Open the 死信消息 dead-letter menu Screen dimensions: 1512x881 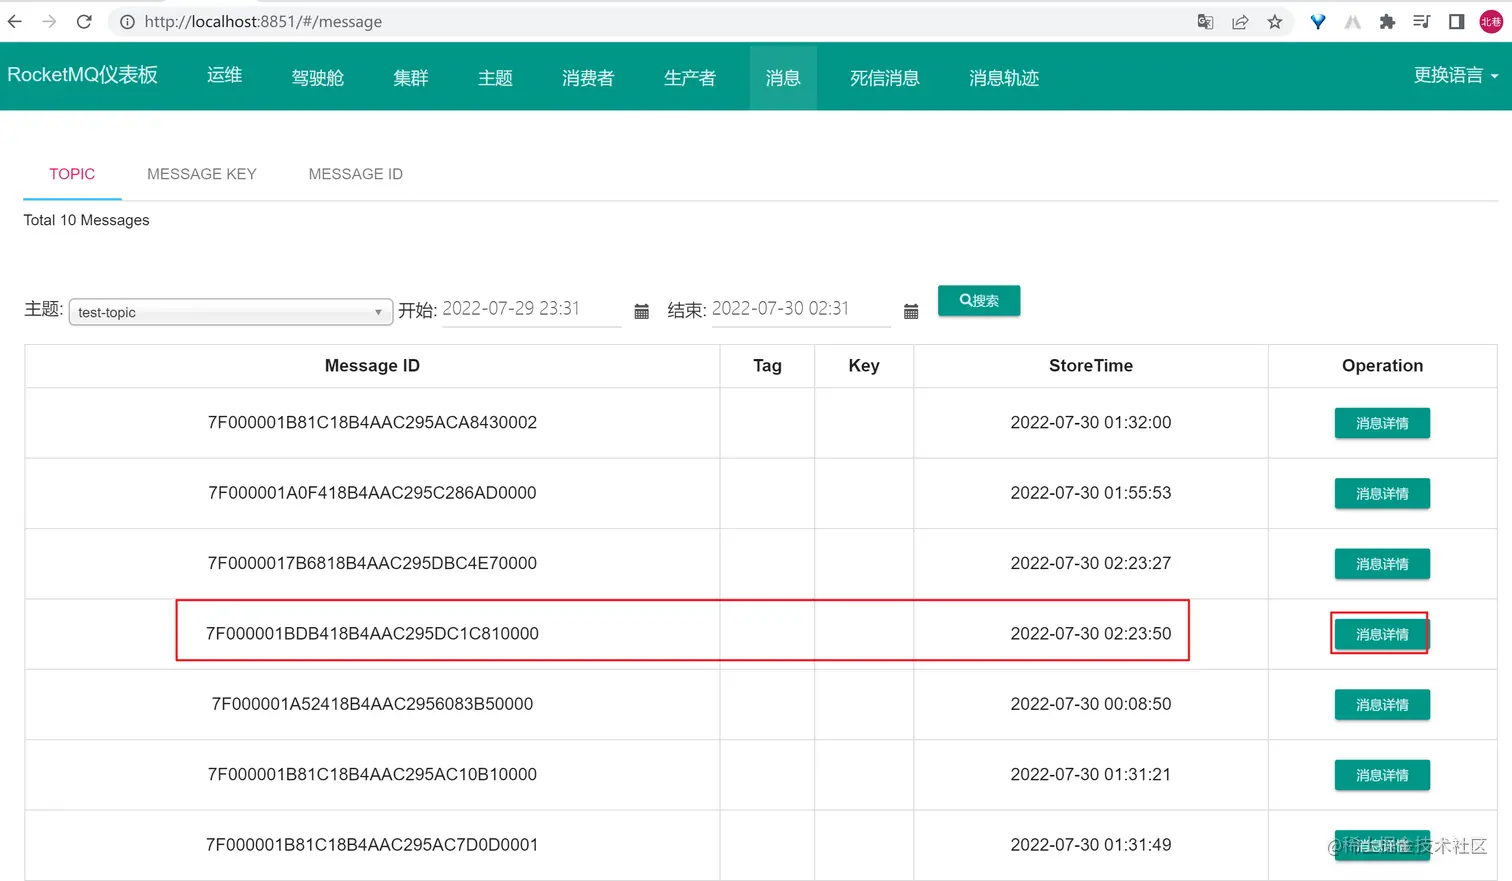click(885, 78)
